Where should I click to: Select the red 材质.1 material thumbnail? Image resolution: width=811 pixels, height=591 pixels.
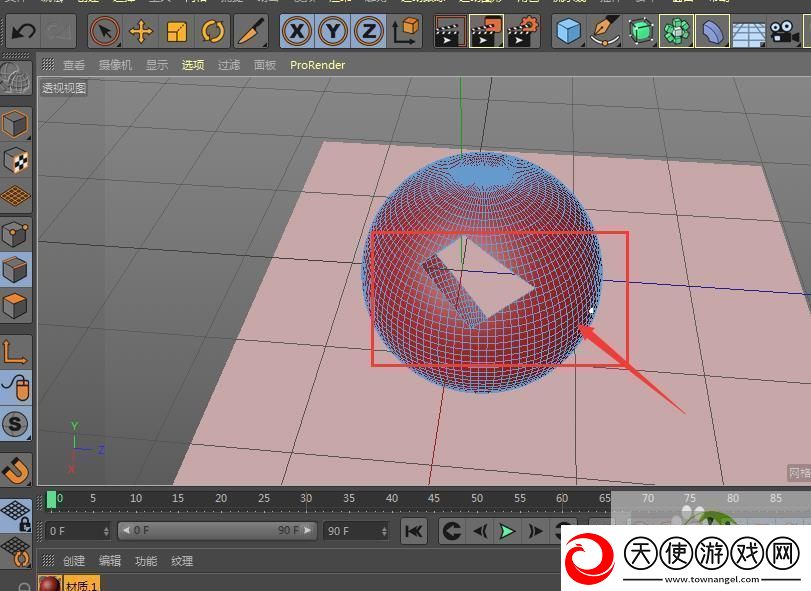(x=50, y=584)
